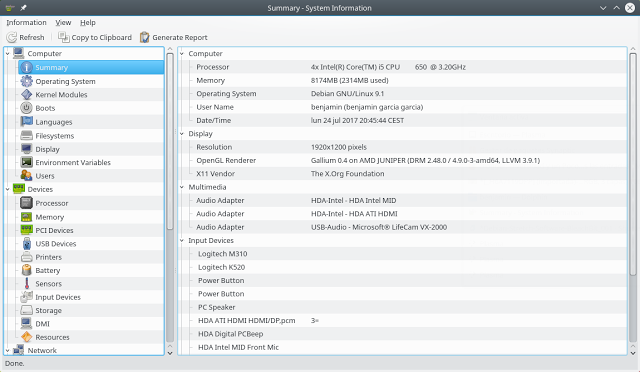Collapse the Multimedia section in details pane

182,187
